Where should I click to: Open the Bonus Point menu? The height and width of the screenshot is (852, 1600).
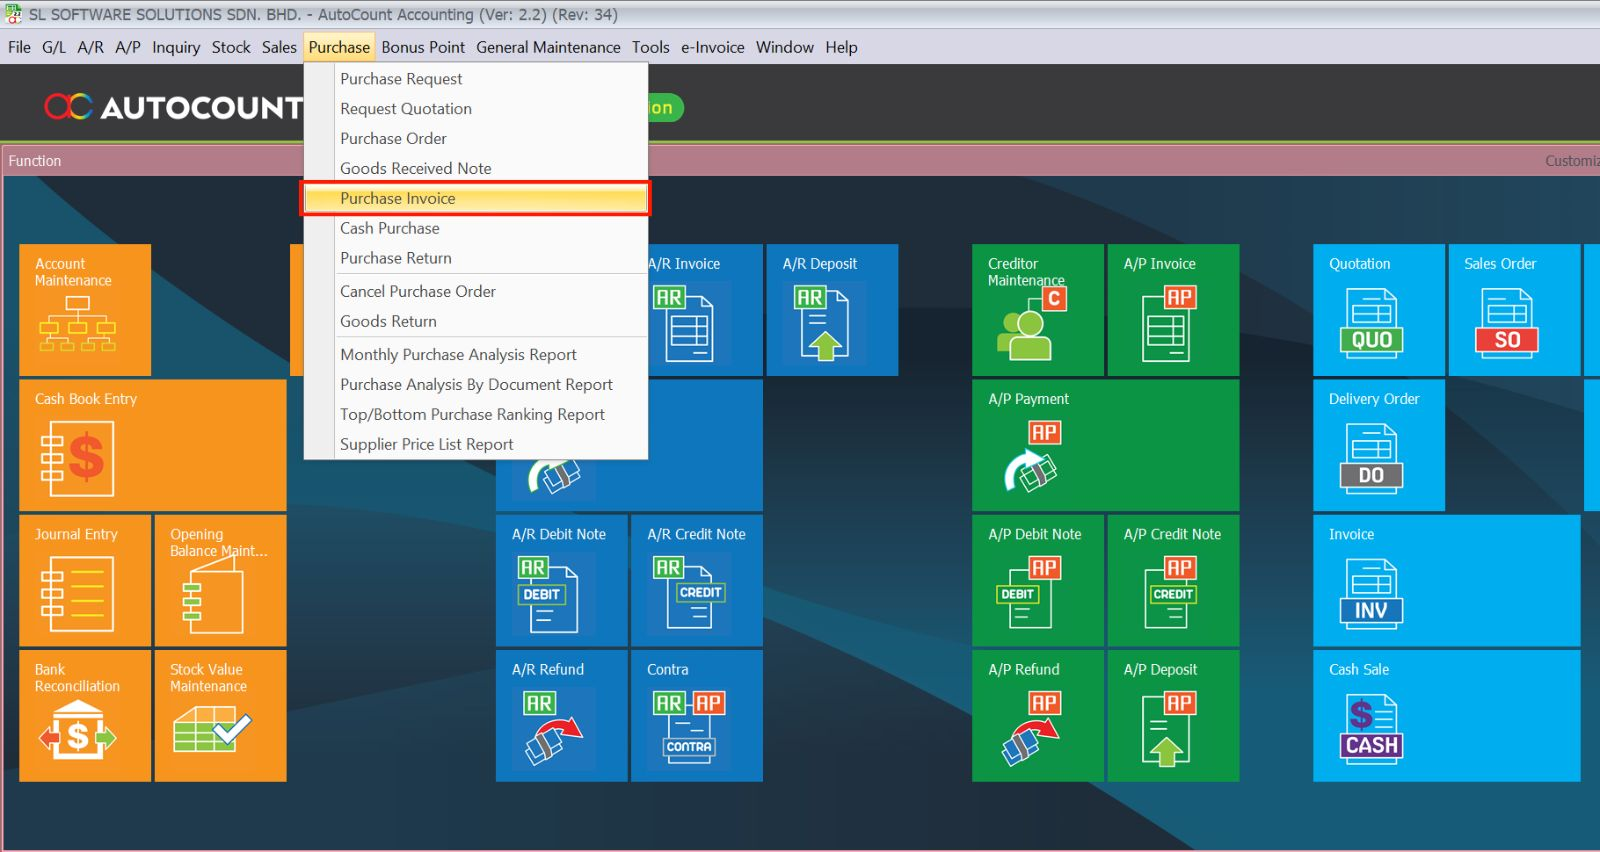click(422, 47)
